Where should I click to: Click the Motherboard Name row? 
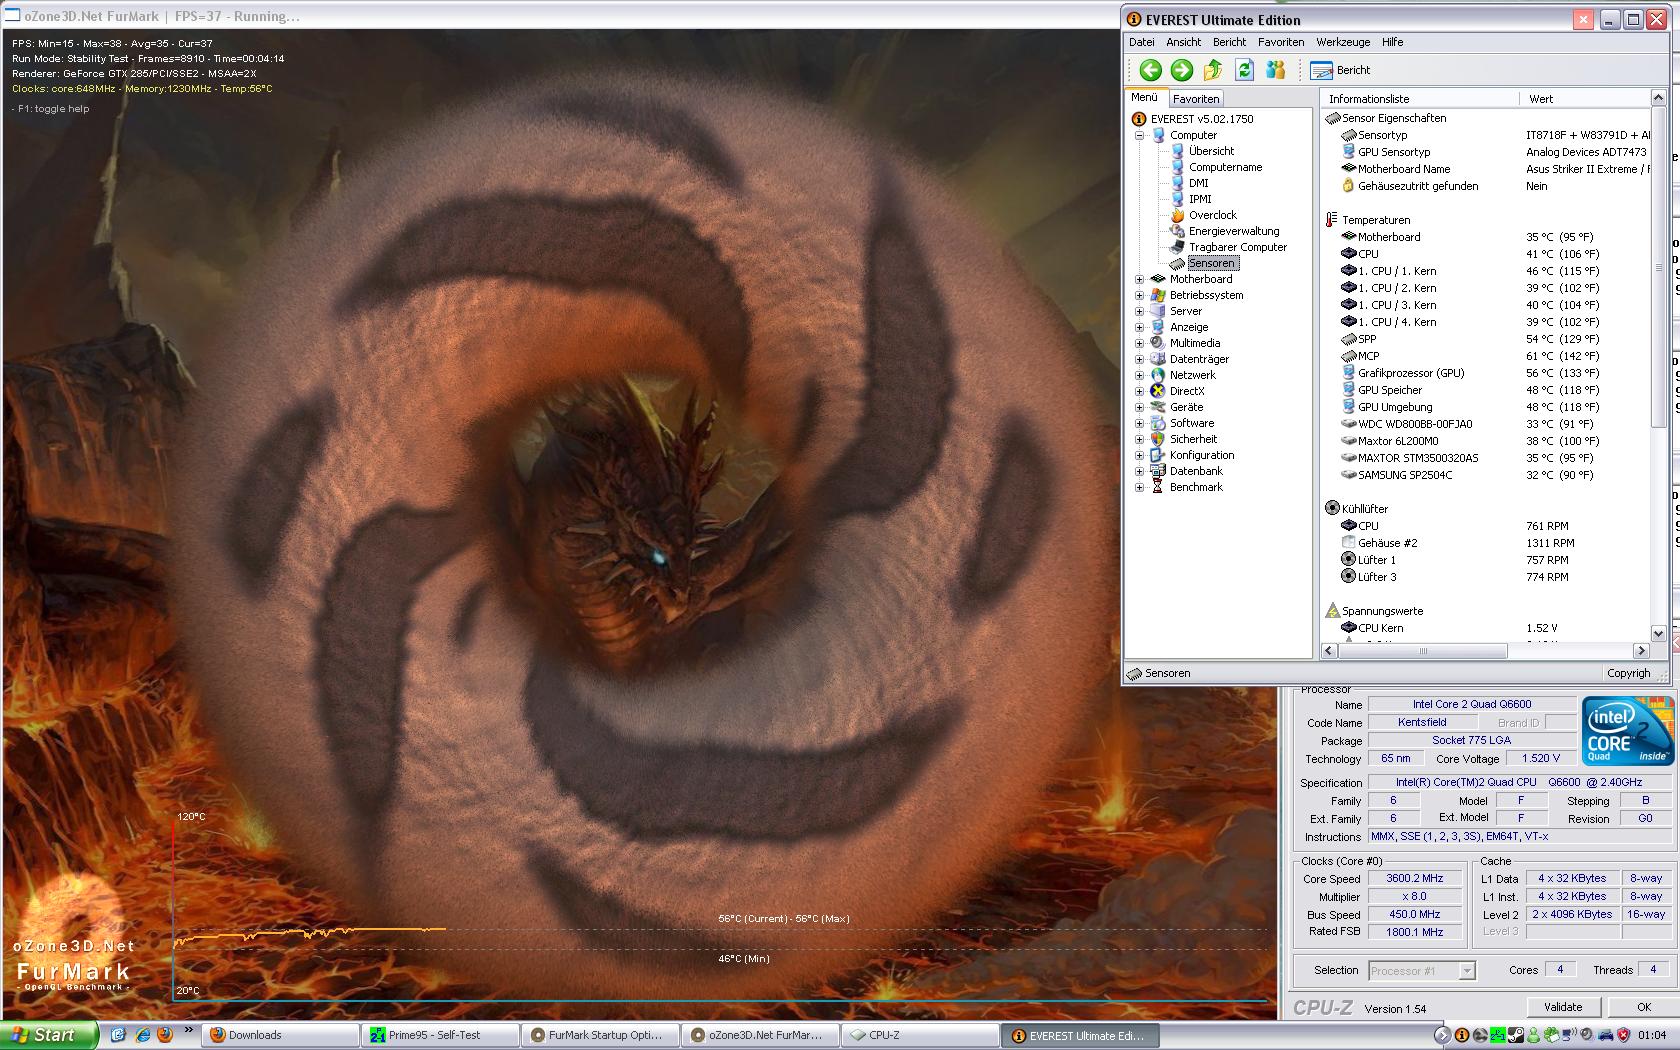(x=1488, y=169)
